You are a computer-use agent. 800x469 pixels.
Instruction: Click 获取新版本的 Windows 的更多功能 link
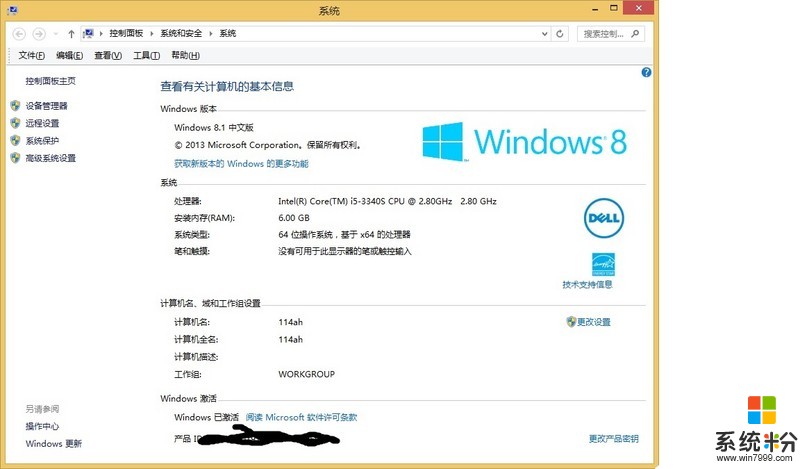pos(241,163)
